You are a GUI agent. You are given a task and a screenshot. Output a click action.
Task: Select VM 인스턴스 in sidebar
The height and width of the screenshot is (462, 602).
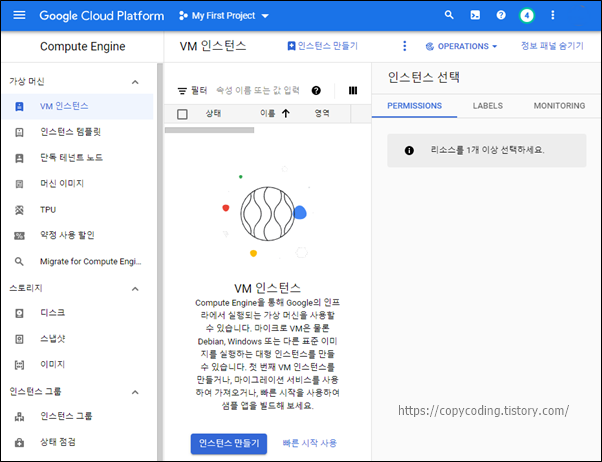(77, 106)
